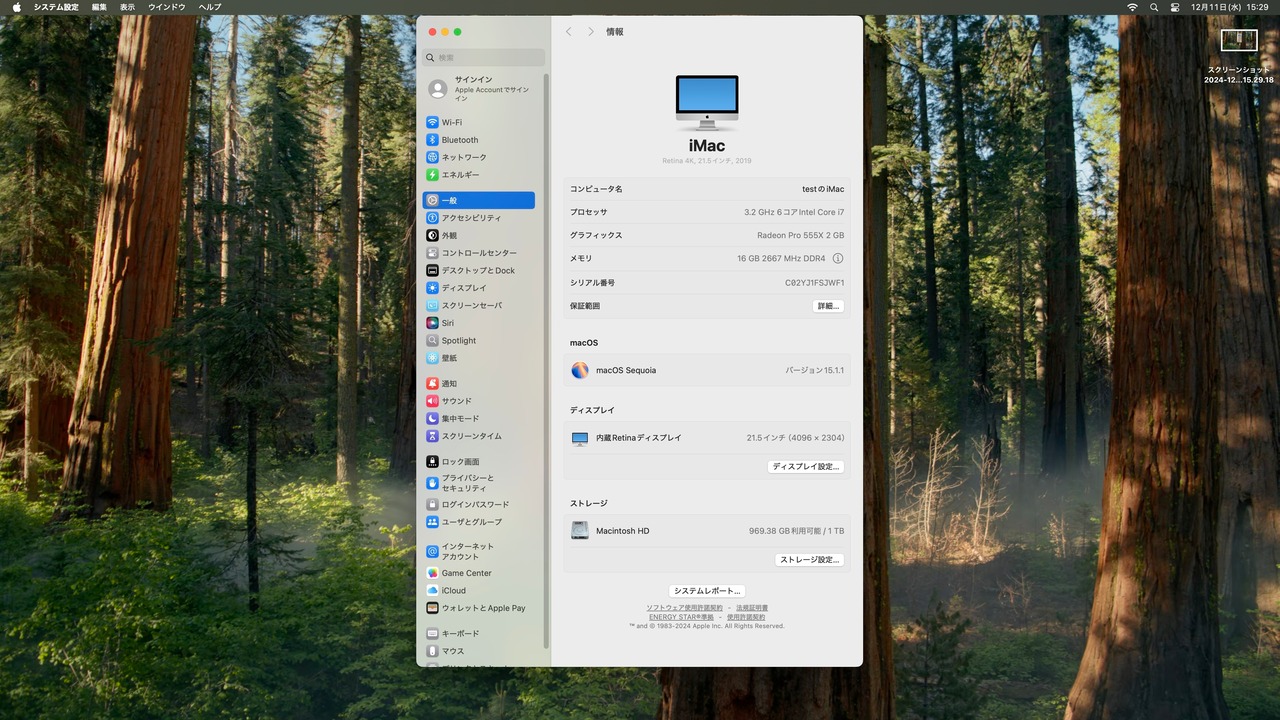Click the memory info icon
Viewport: 1280px width, 720px height.
[838, 258]
